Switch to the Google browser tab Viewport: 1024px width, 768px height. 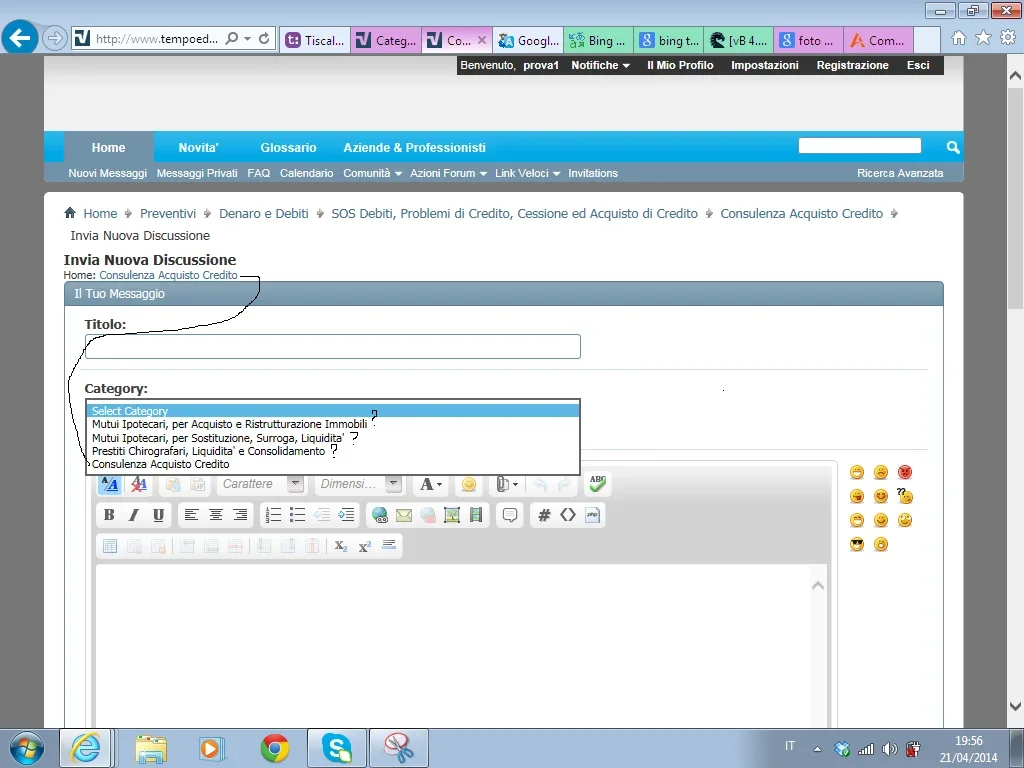coord(529,40)
